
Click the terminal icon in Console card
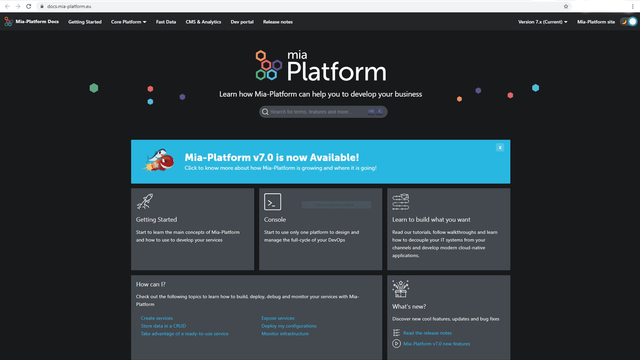pyautogui.click(x=273, y=202)
